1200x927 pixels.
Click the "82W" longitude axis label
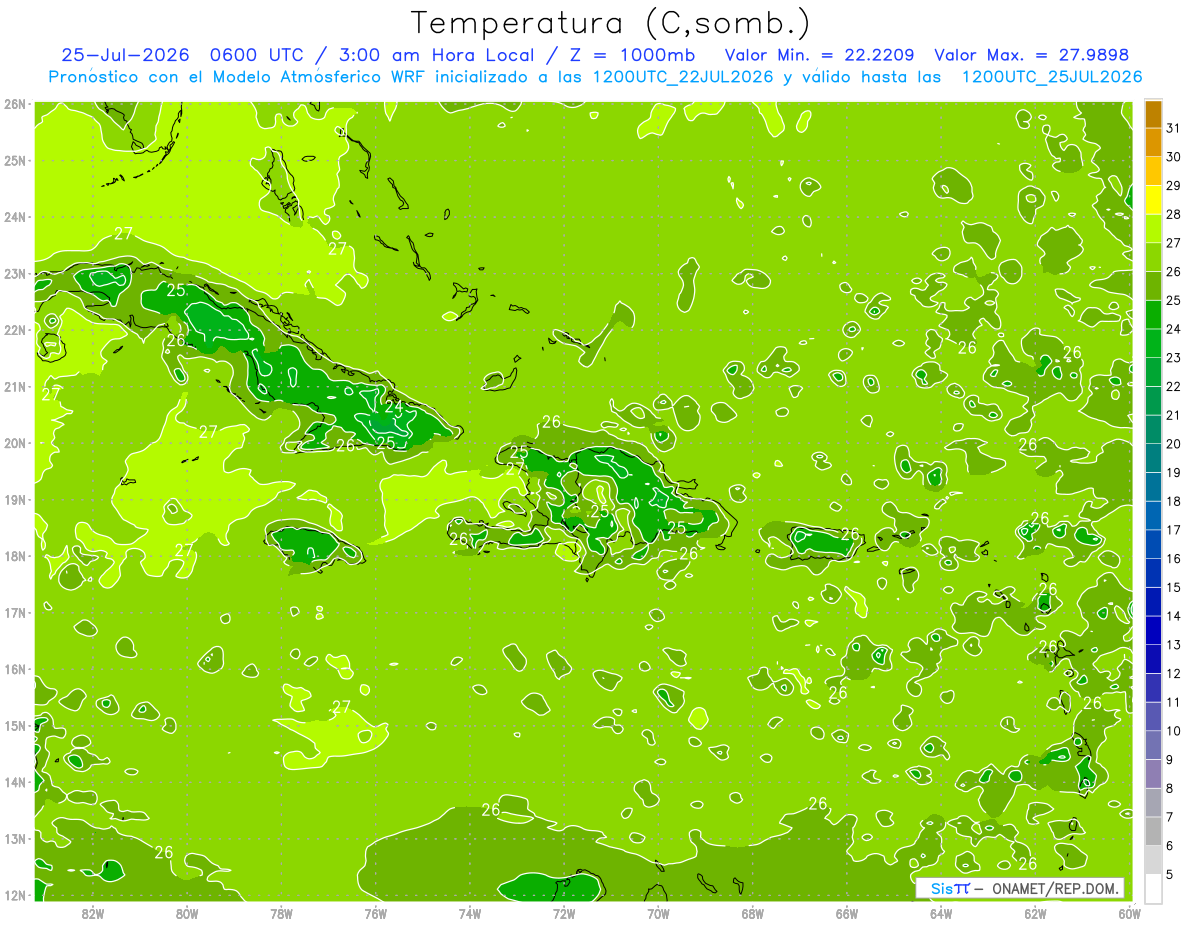[93, 914]
